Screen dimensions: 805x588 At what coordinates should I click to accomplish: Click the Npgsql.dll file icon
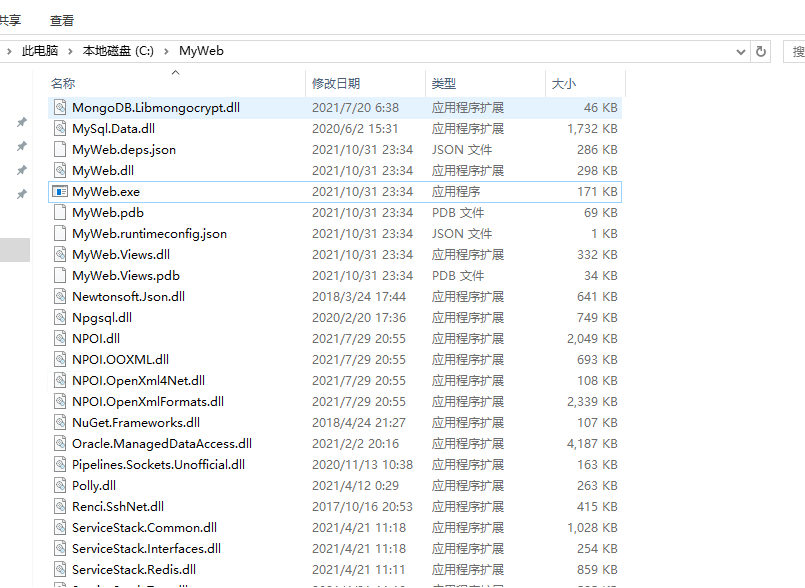pos(60,317)
